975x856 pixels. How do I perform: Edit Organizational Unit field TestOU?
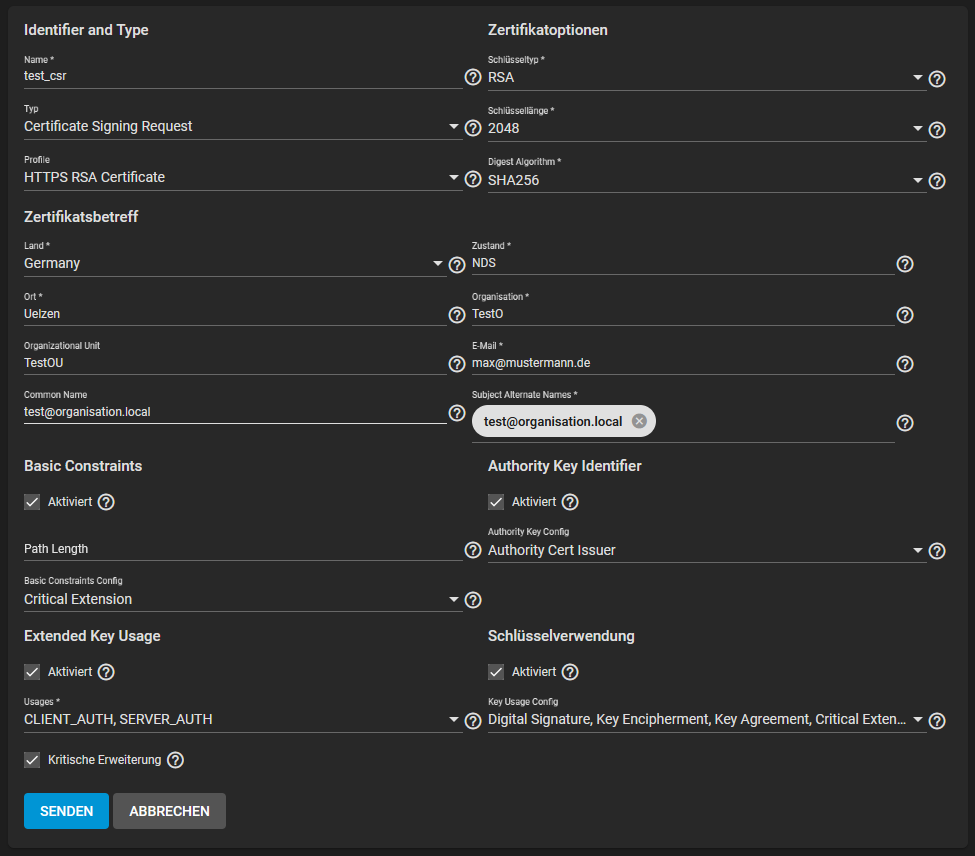234,364
